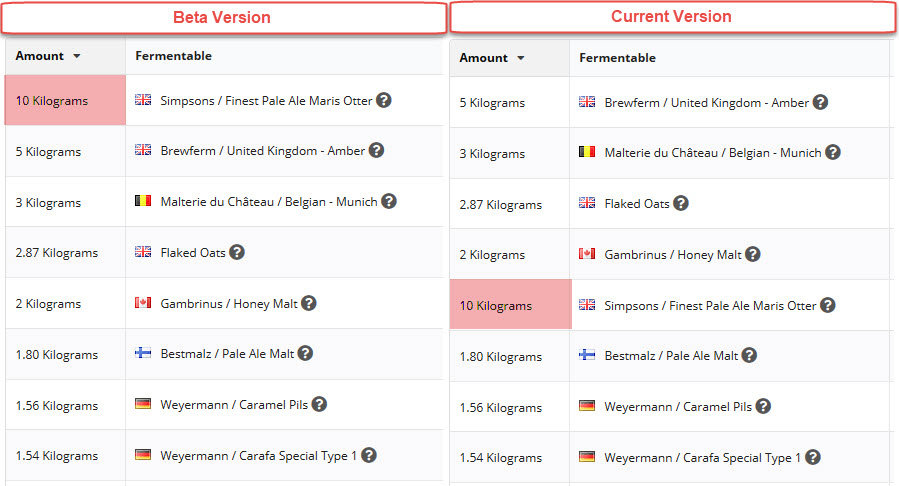899x486 pixels.
Task: Click Simpsons / Finest Pale Ale Maris Otter in Current table
Action: pyautogui.click(x=710, y=305)
